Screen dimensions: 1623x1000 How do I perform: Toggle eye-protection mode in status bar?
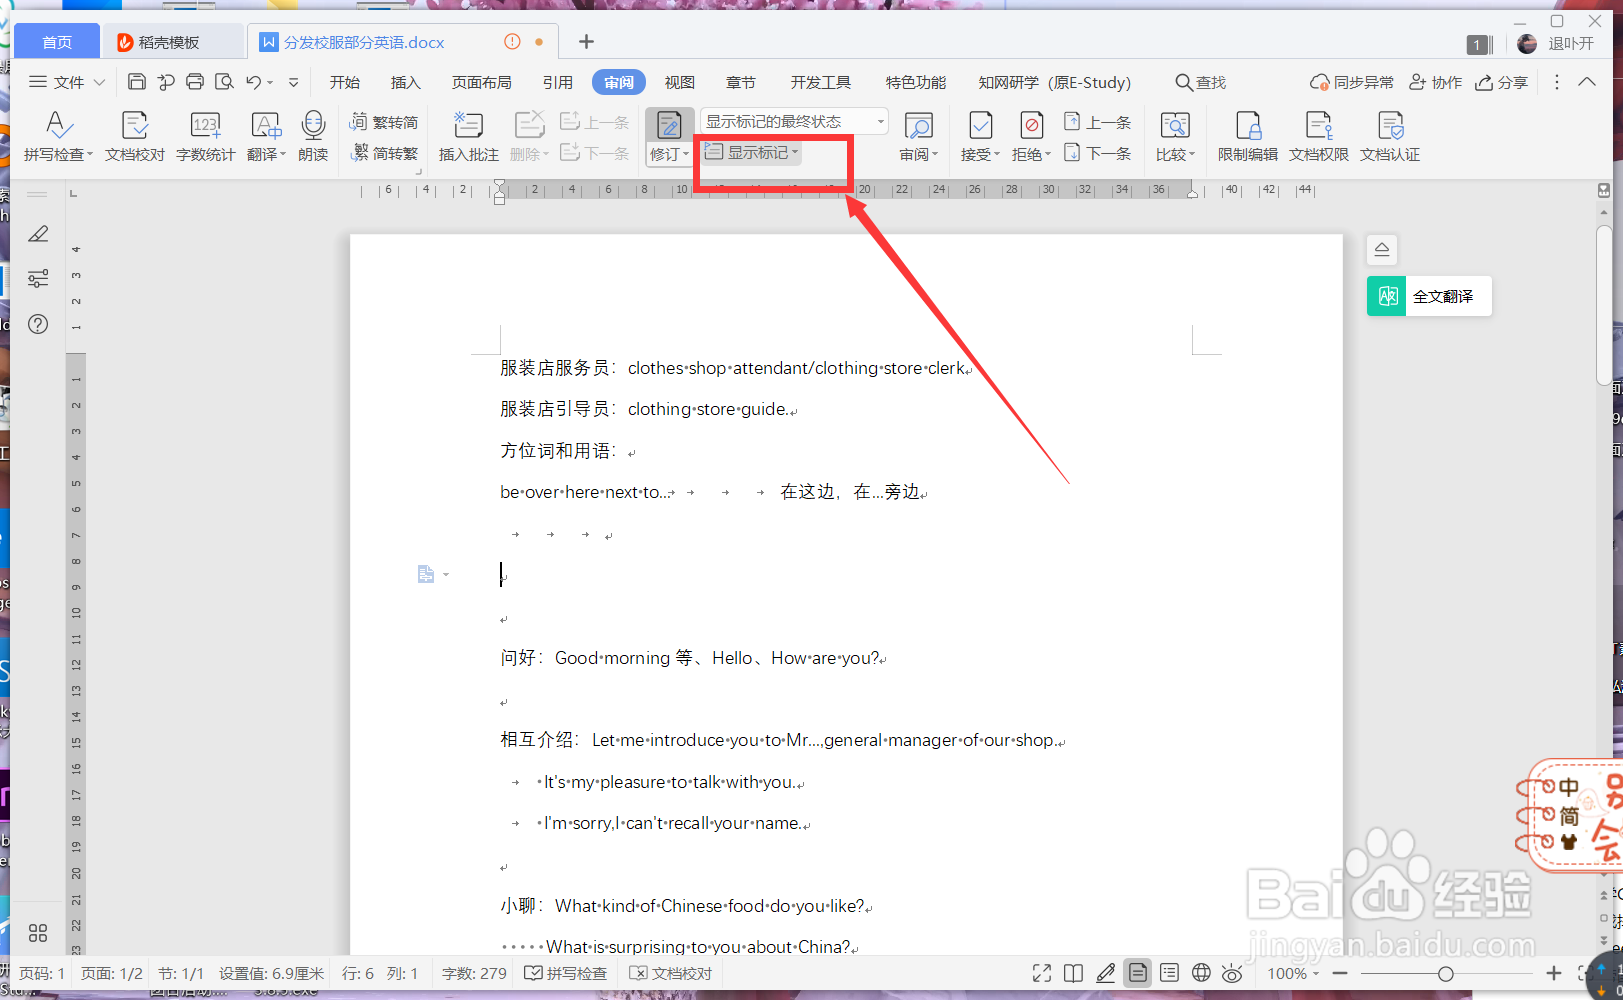[1232, 972]
